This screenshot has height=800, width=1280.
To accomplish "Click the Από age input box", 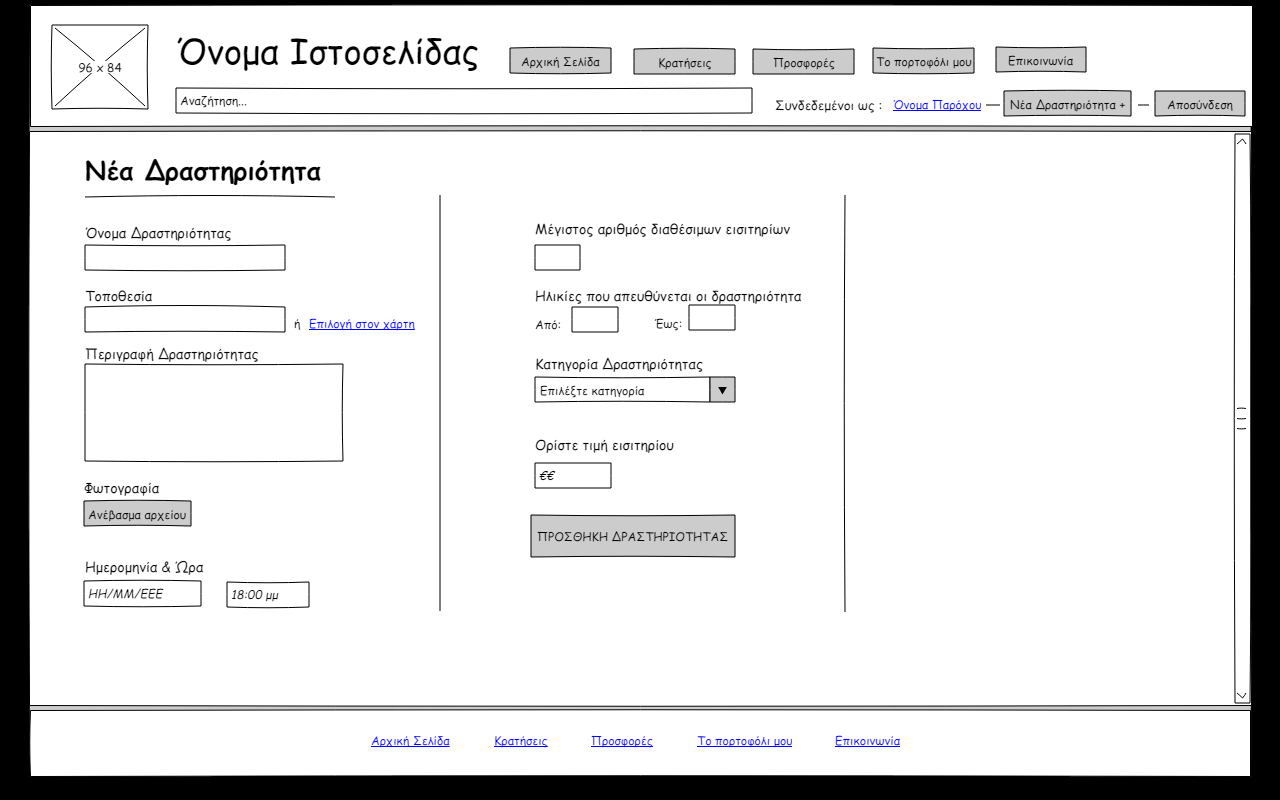I will click(x=595, y=320).
